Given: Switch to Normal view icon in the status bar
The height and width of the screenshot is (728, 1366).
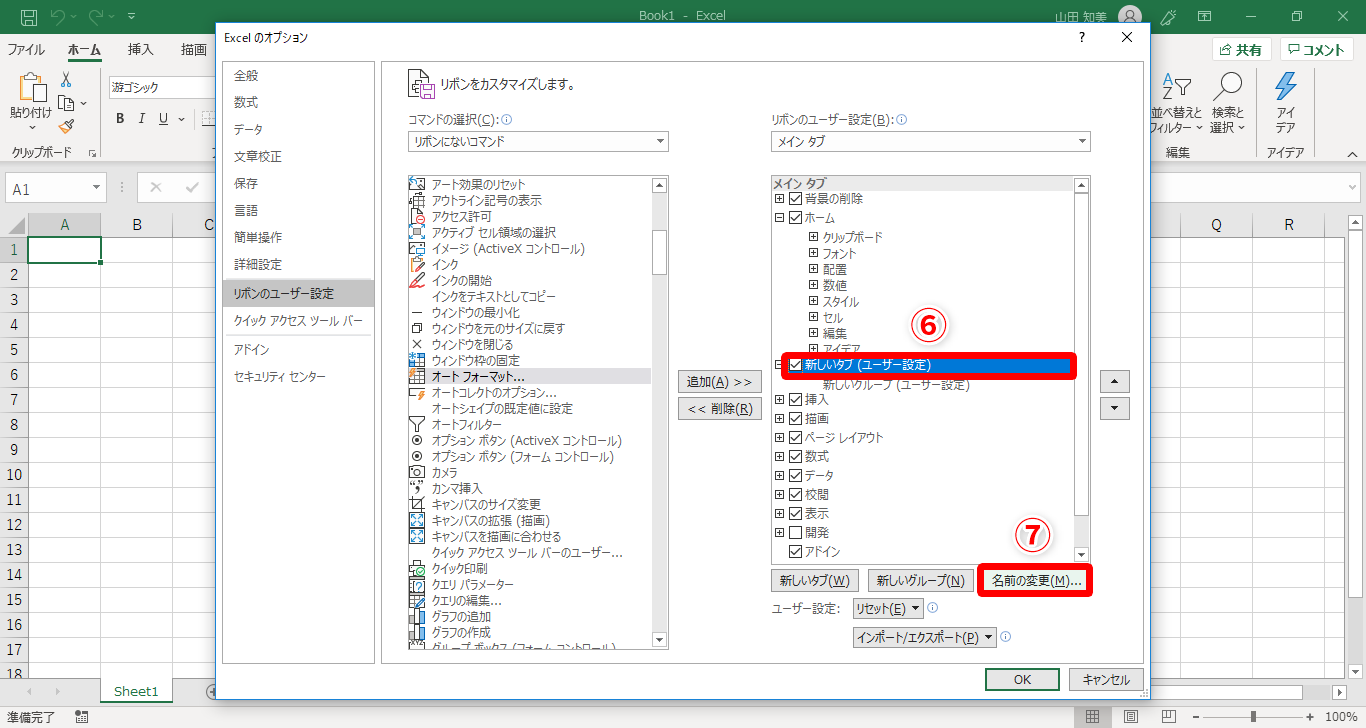Looking at the screenshot, I should (x=1092, y=717).
